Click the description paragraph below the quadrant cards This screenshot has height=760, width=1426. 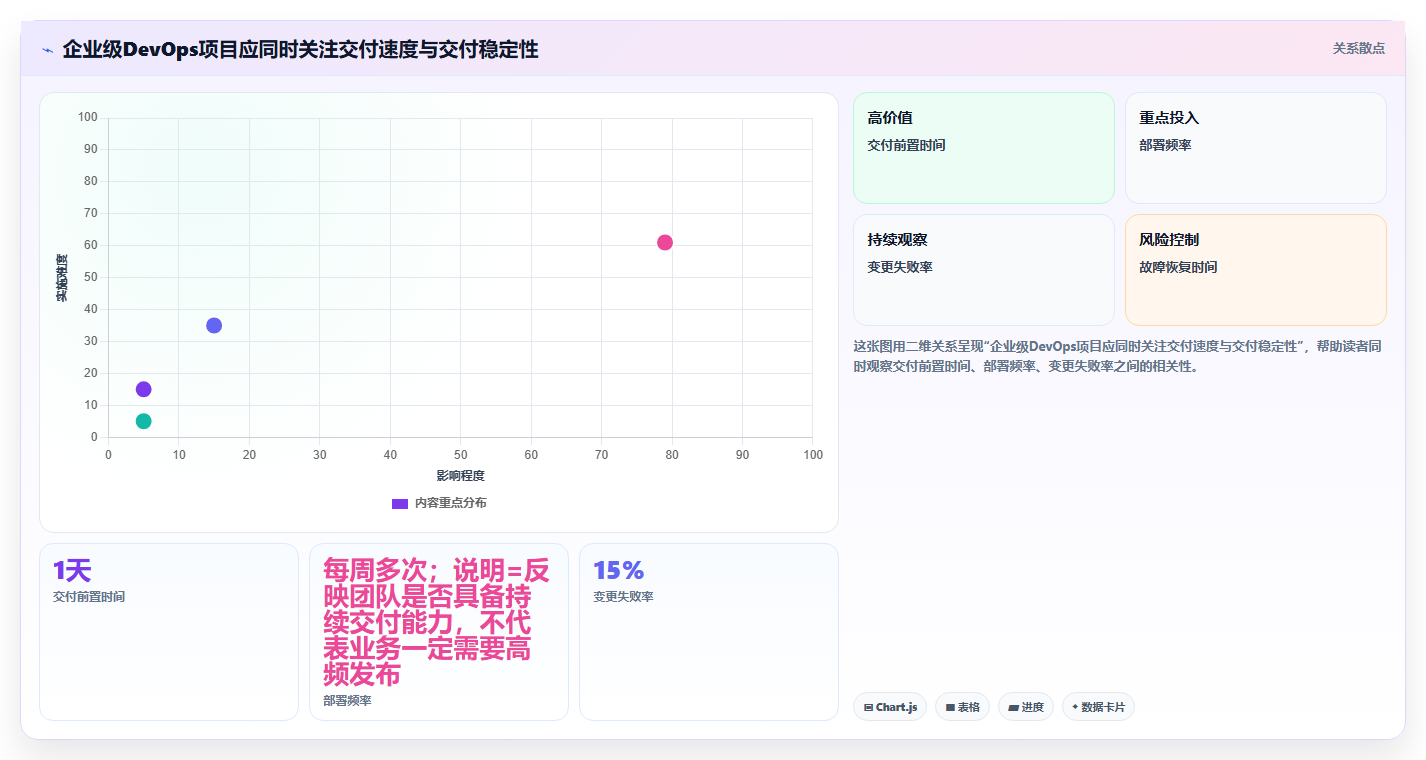[x=1118, y=356]
